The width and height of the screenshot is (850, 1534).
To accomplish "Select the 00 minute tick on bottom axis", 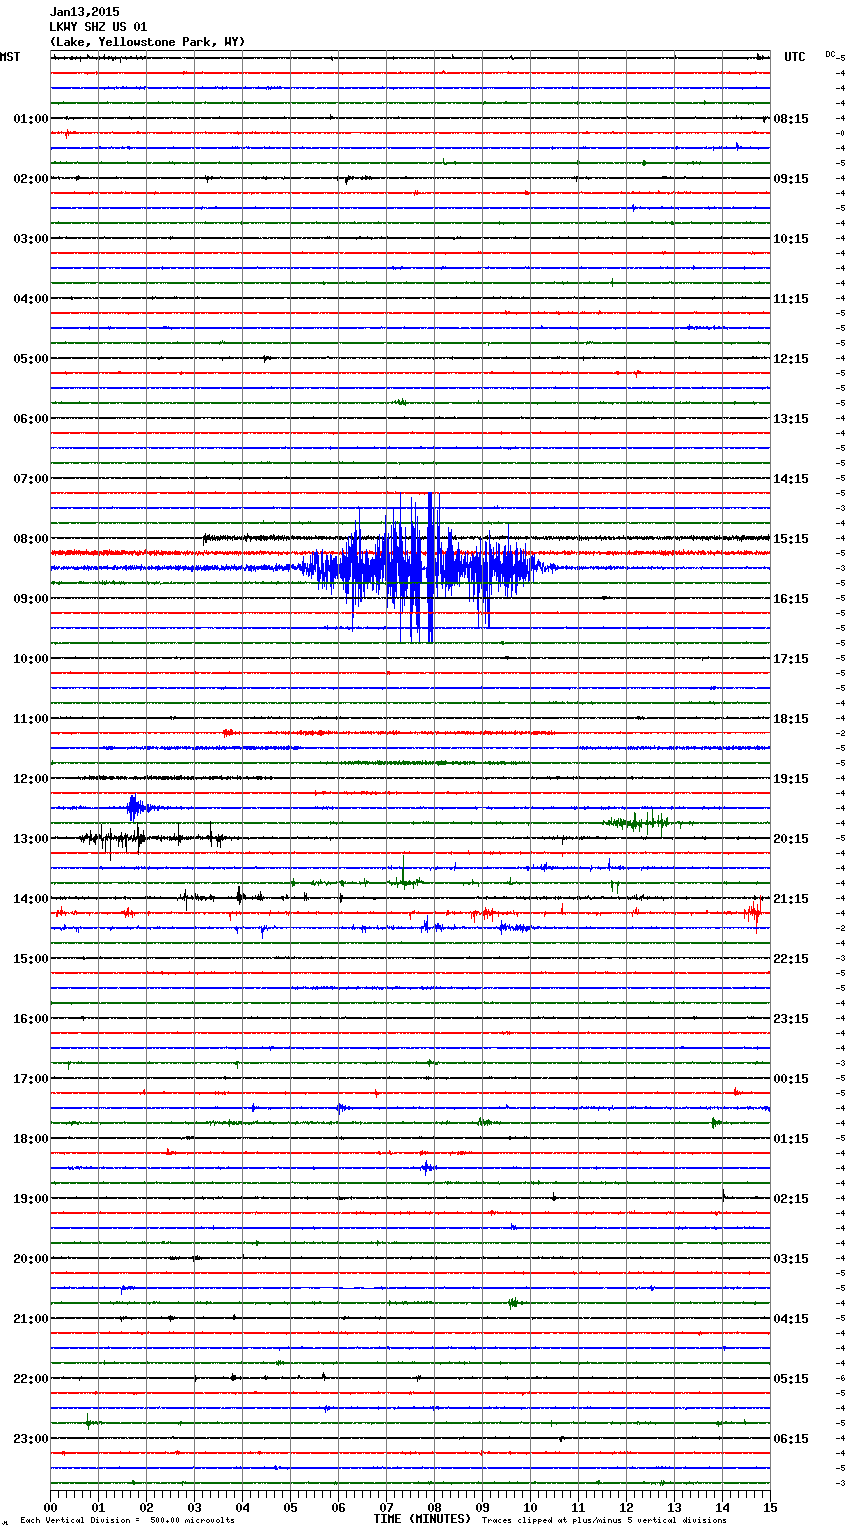I will click(x=51, y=1507).
